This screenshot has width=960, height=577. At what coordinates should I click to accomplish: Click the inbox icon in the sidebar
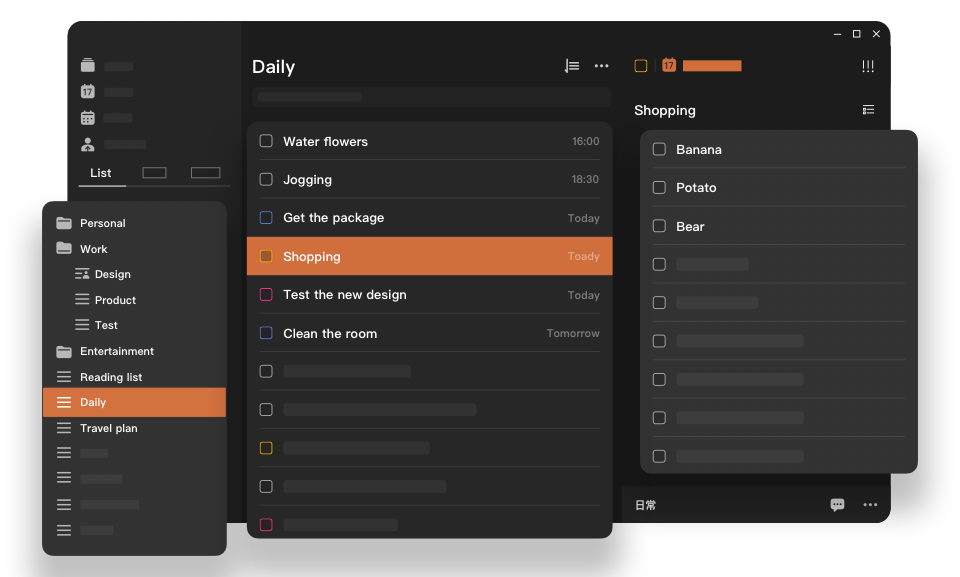coord(88,66)
